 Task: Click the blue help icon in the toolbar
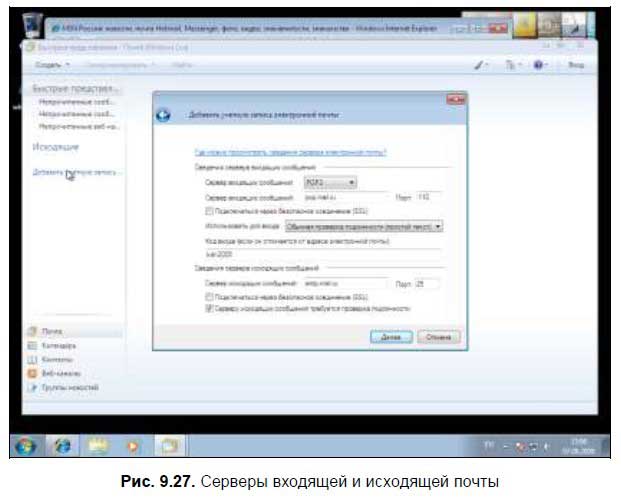point(539,65)
